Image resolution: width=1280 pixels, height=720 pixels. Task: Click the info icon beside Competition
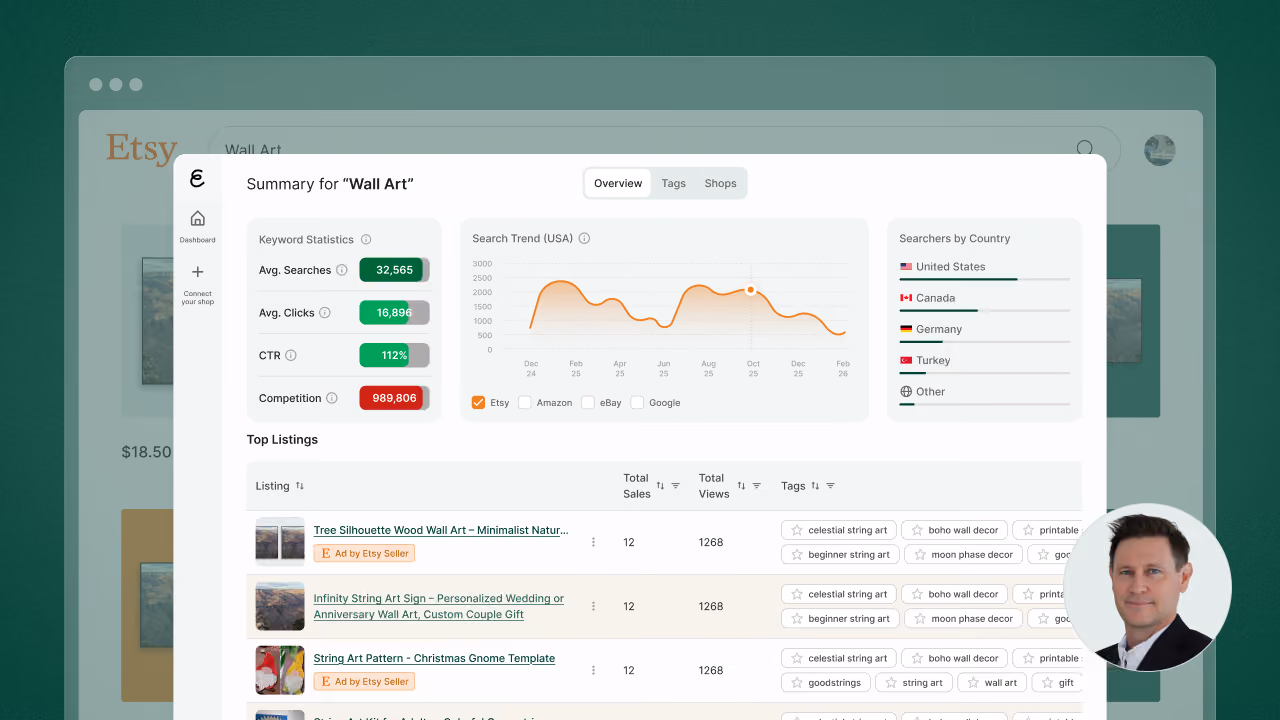point(332,398)
